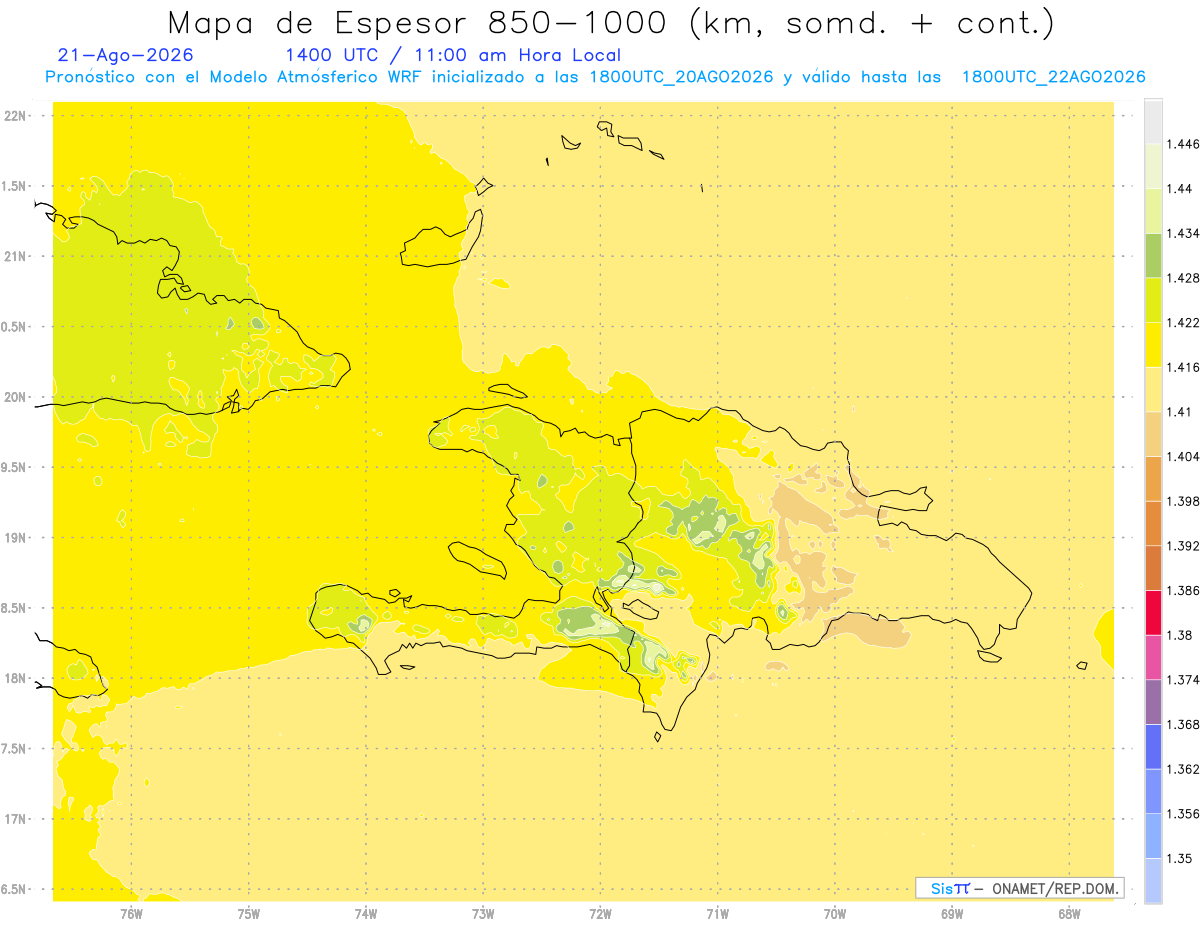
Task: Click the longitude label 68W
Action: click(x=1069, y=914)
